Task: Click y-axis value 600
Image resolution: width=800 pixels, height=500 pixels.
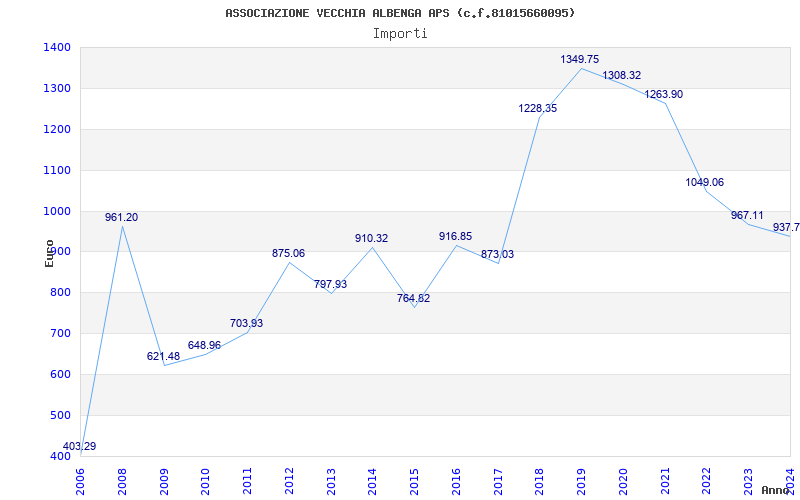Action: point(61,374)
